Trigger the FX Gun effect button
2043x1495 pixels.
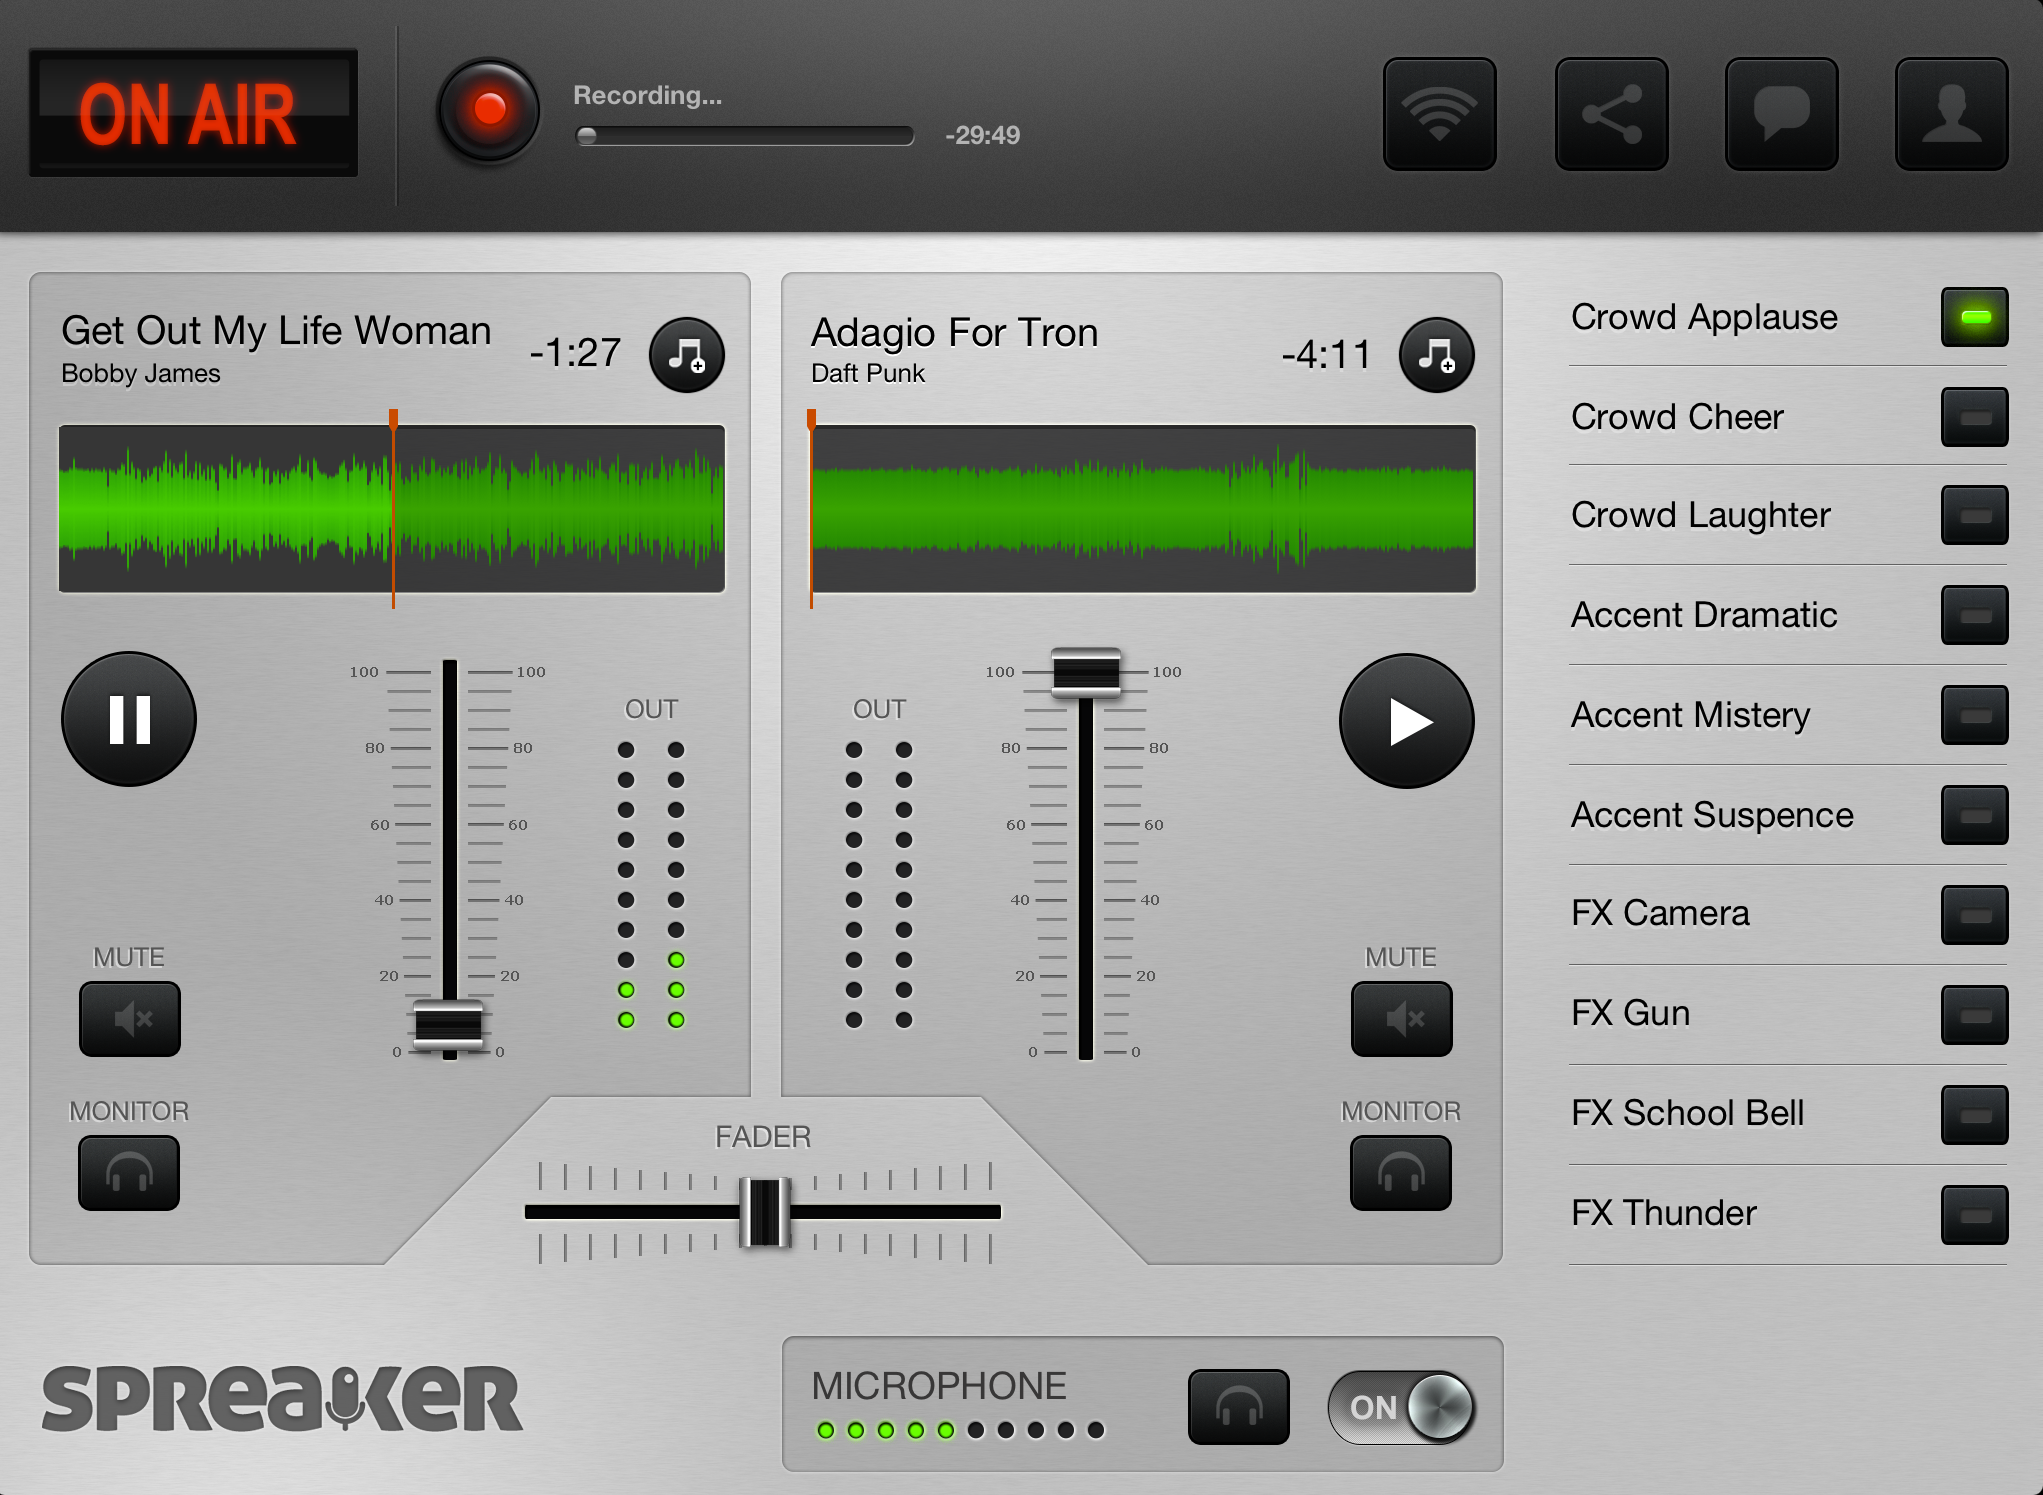(1975, 1015)
